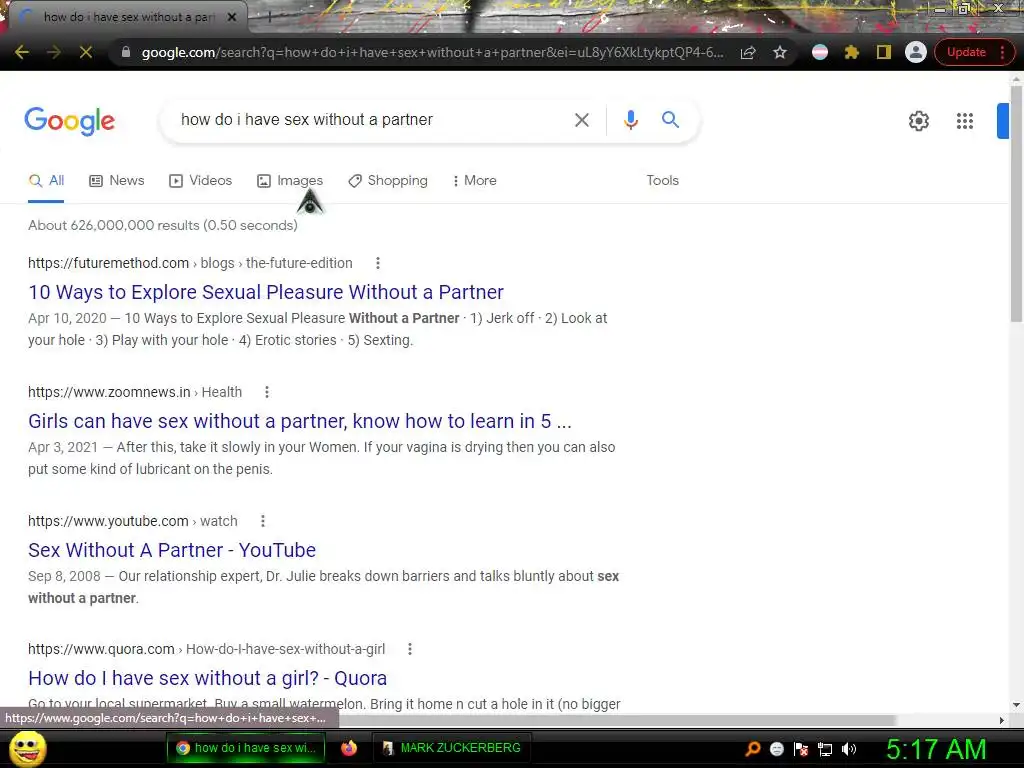Stop page loading with X button

pos(86,52)
